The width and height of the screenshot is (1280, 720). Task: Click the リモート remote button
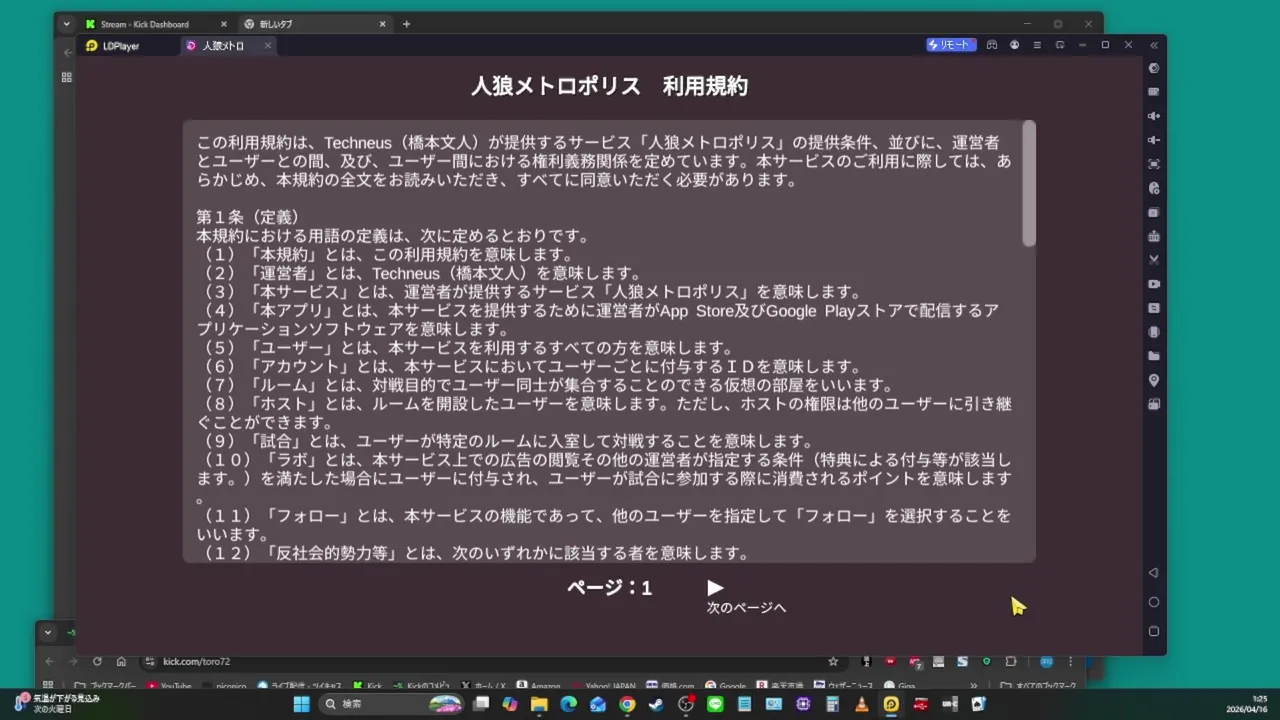950,45
